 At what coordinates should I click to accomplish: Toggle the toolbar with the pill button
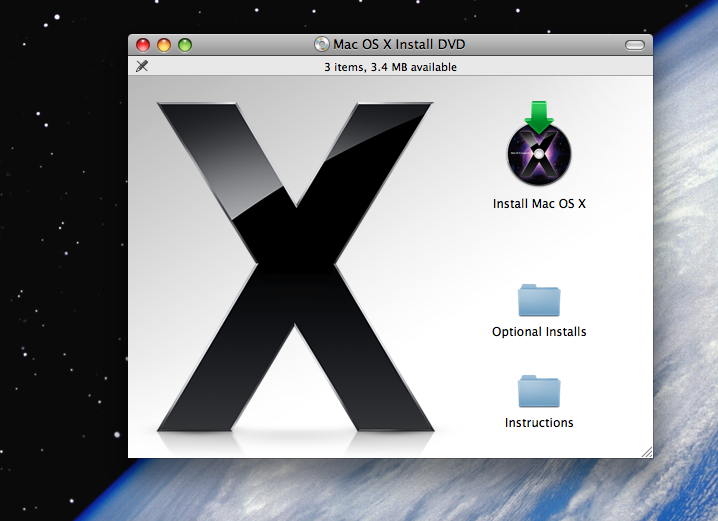tap(635, 45)
